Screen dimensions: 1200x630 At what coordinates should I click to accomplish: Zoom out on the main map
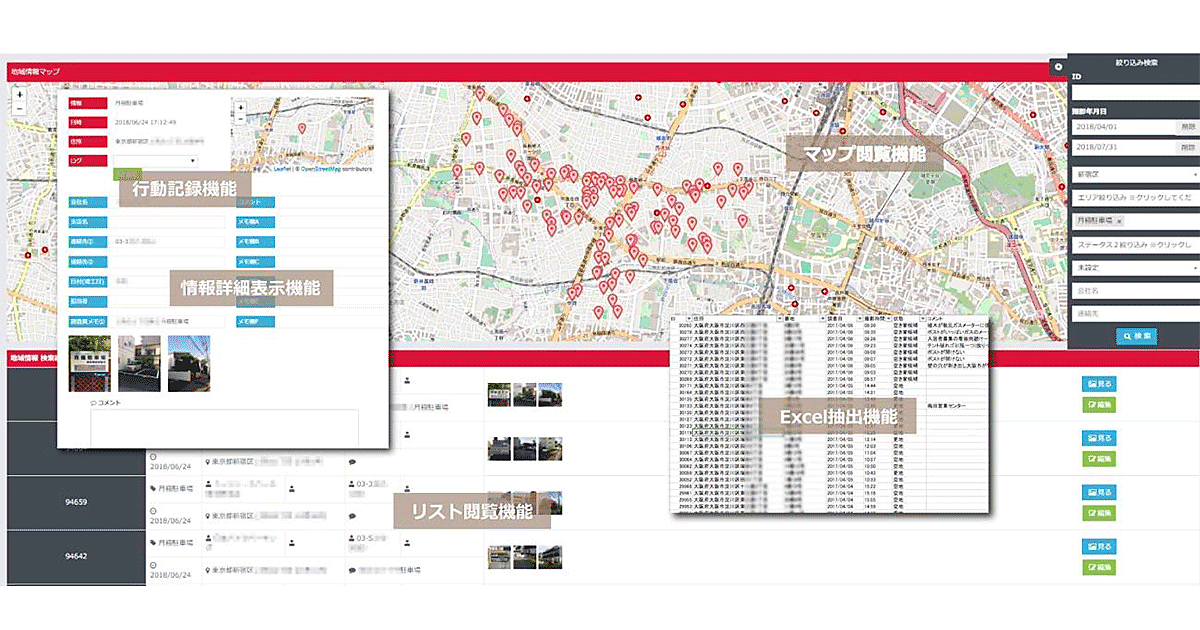click(x=19, y=108)
